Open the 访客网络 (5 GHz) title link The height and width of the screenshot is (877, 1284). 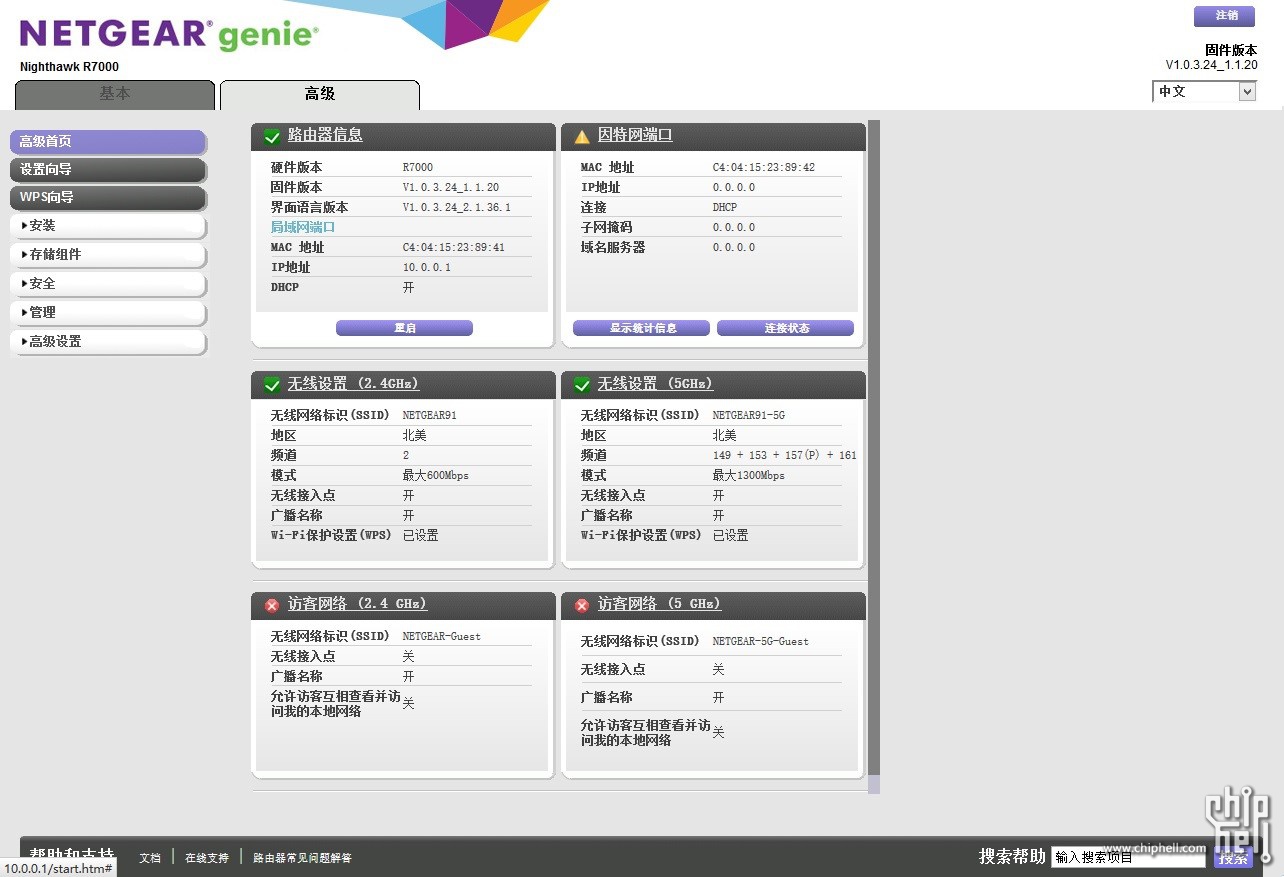click(659, 604)
